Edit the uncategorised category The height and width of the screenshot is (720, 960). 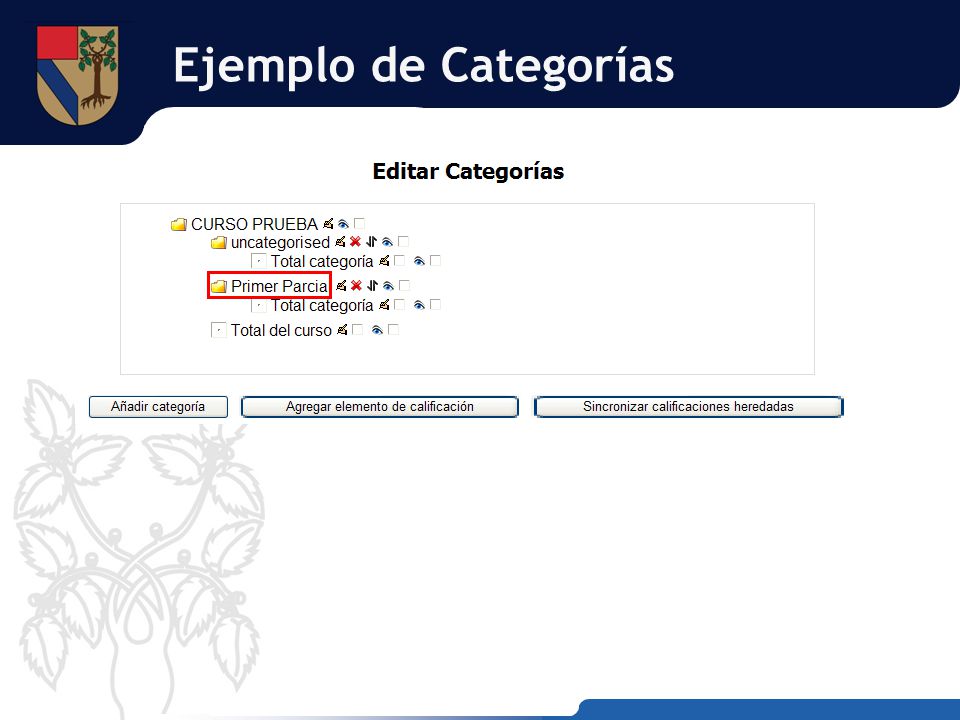(340, 242)
